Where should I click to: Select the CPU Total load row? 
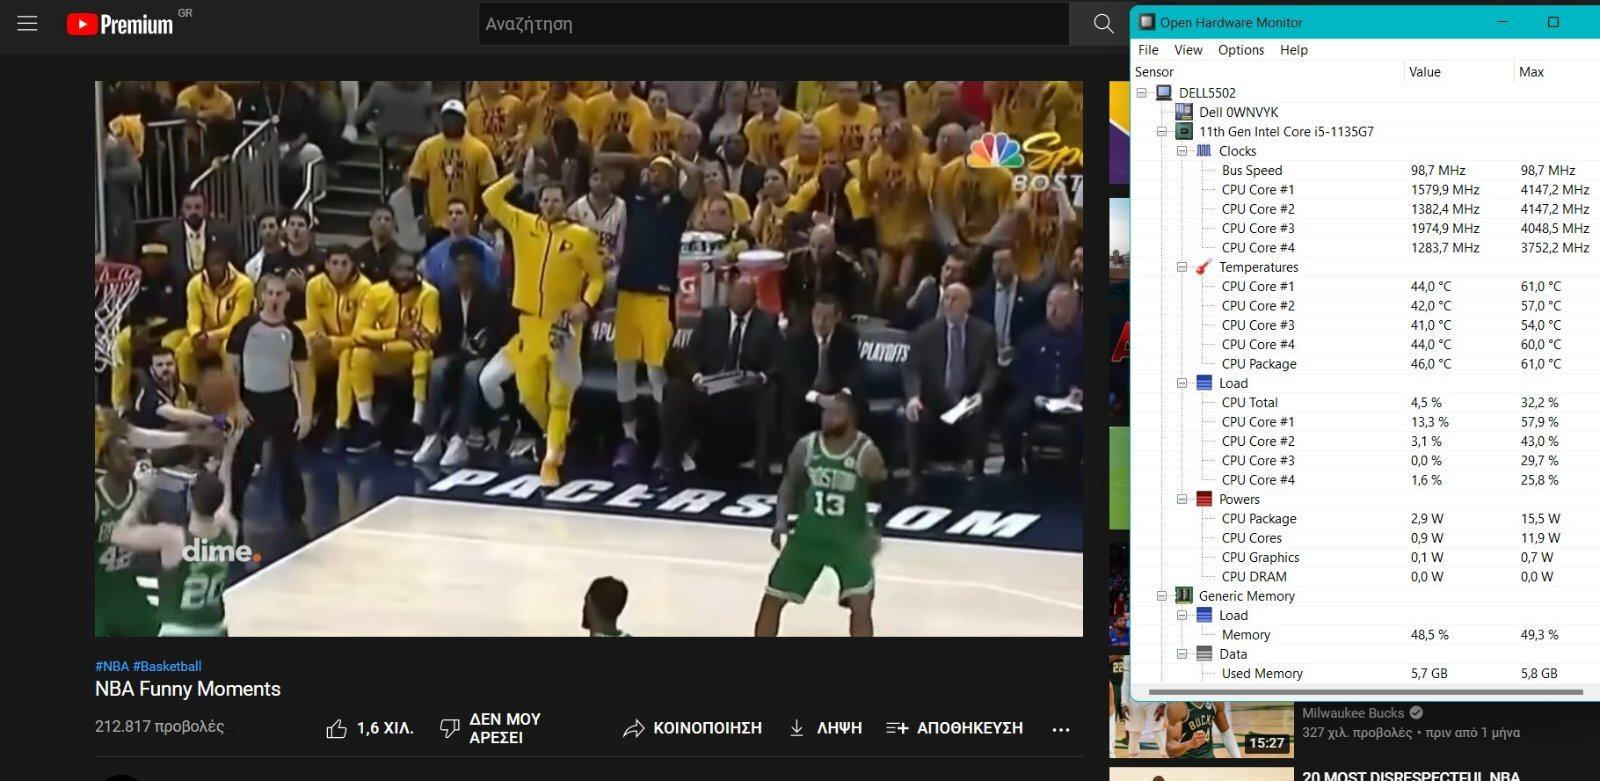point(1365,403)
